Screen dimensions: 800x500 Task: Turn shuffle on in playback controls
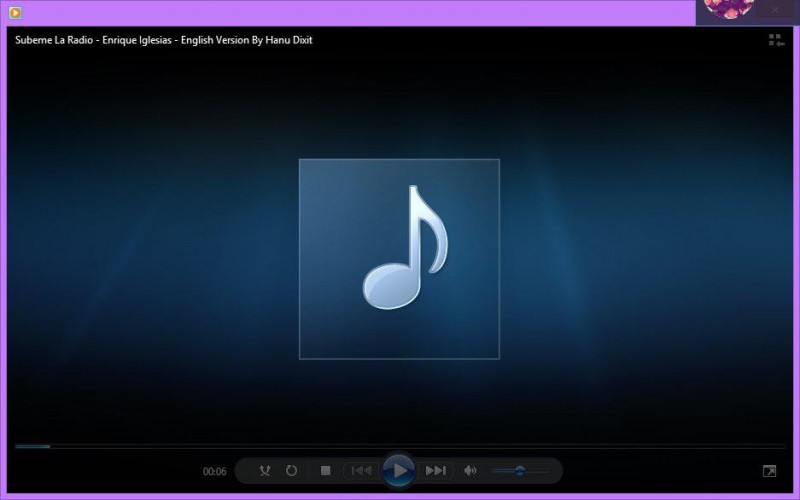(x=264, y=470)
